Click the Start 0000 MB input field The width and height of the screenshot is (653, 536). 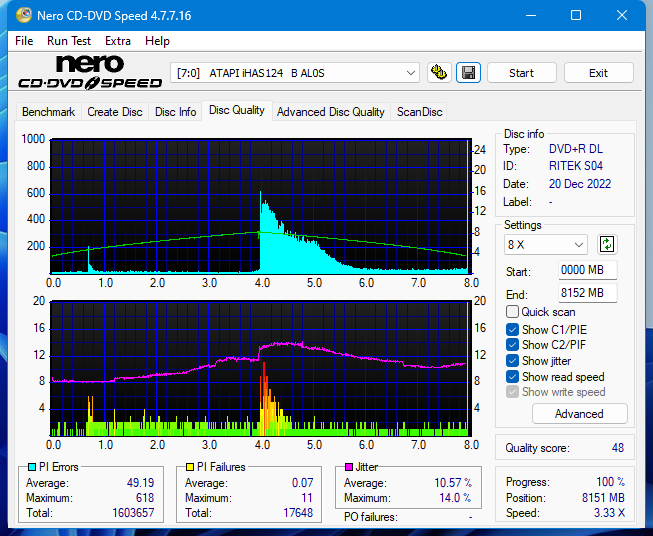pos(587,270)
